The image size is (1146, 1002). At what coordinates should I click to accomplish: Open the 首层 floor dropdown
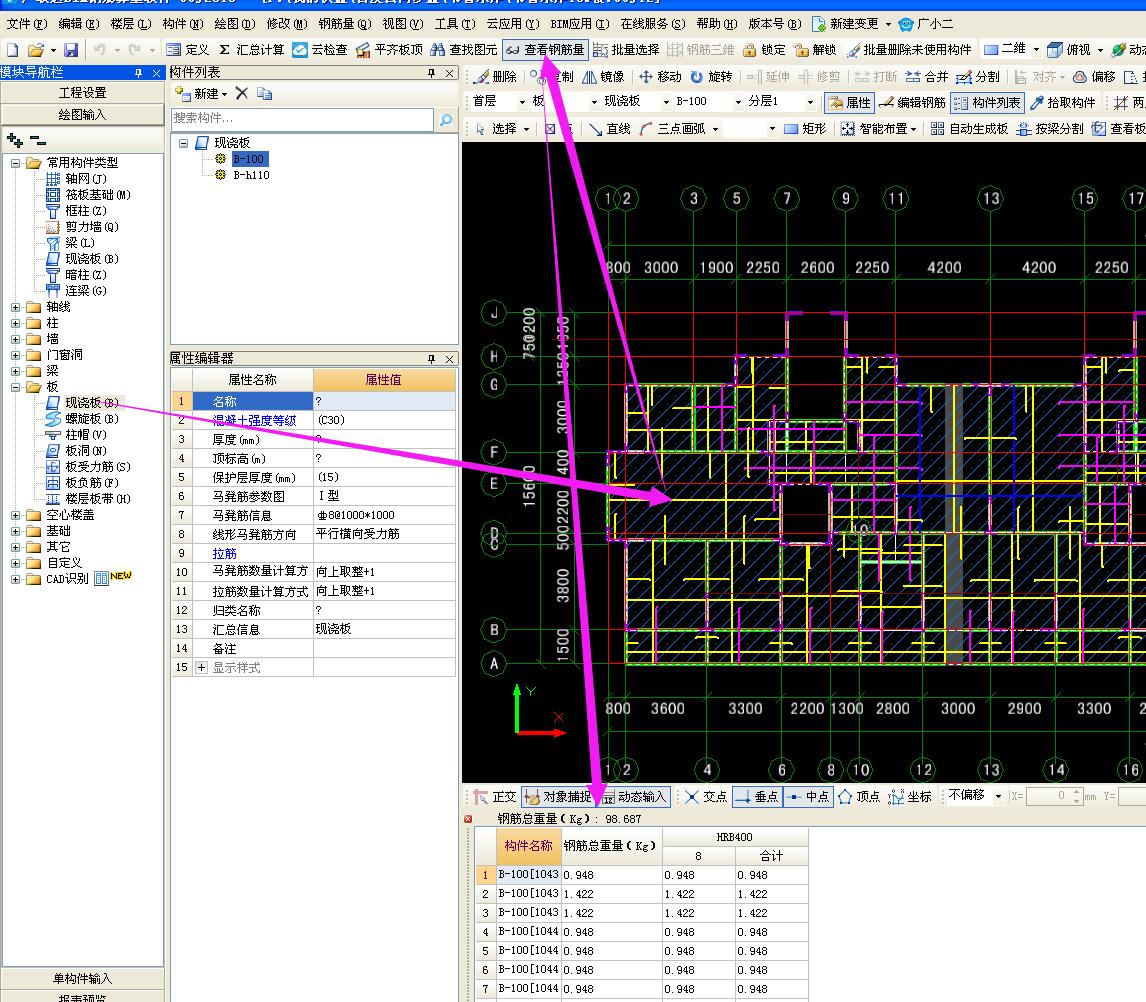(522, 102)
